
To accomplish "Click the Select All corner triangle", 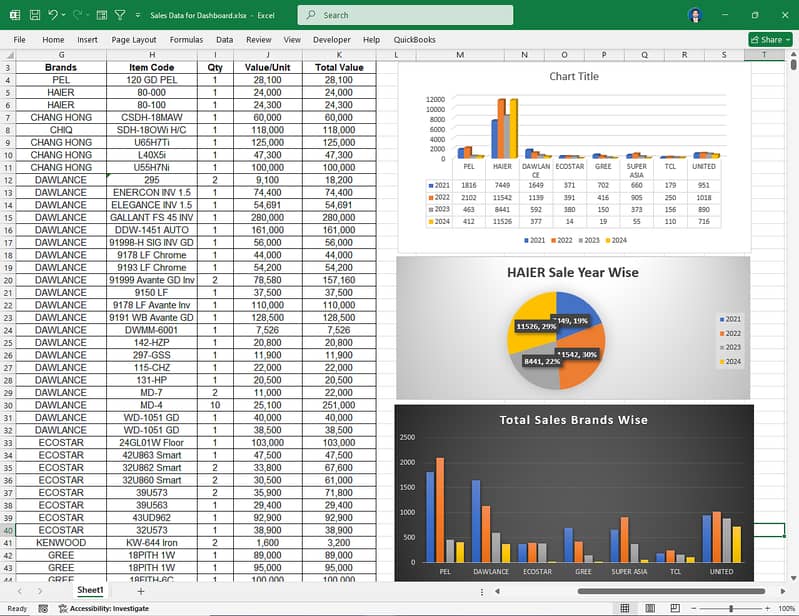I will coord(8,55).
